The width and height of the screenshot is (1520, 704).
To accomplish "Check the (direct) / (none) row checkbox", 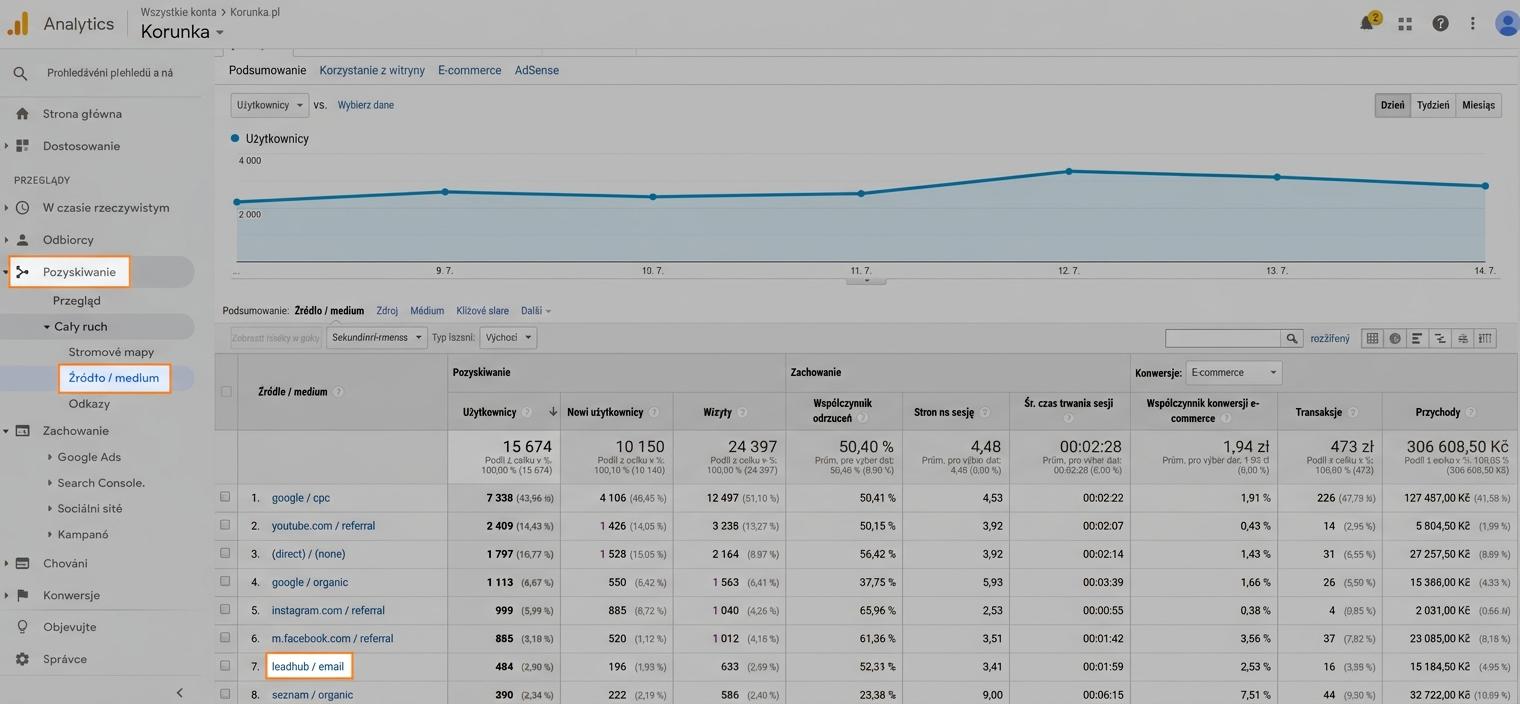I will 225,553.
